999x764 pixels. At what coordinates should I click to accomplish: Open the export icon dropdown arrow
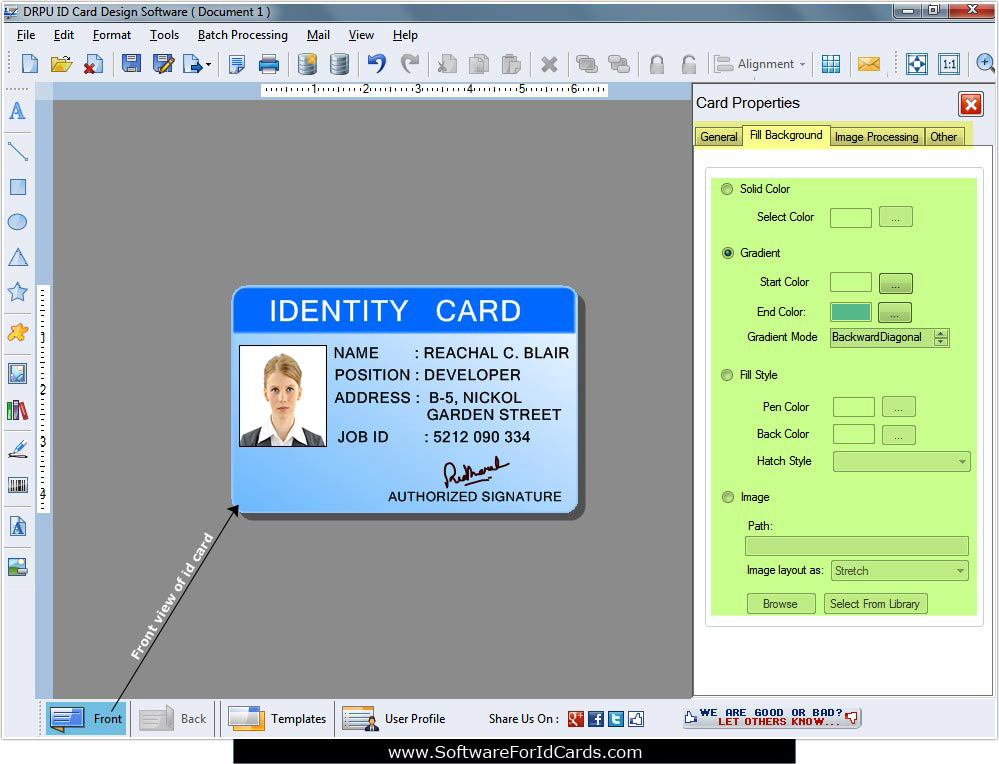[208, 64]
